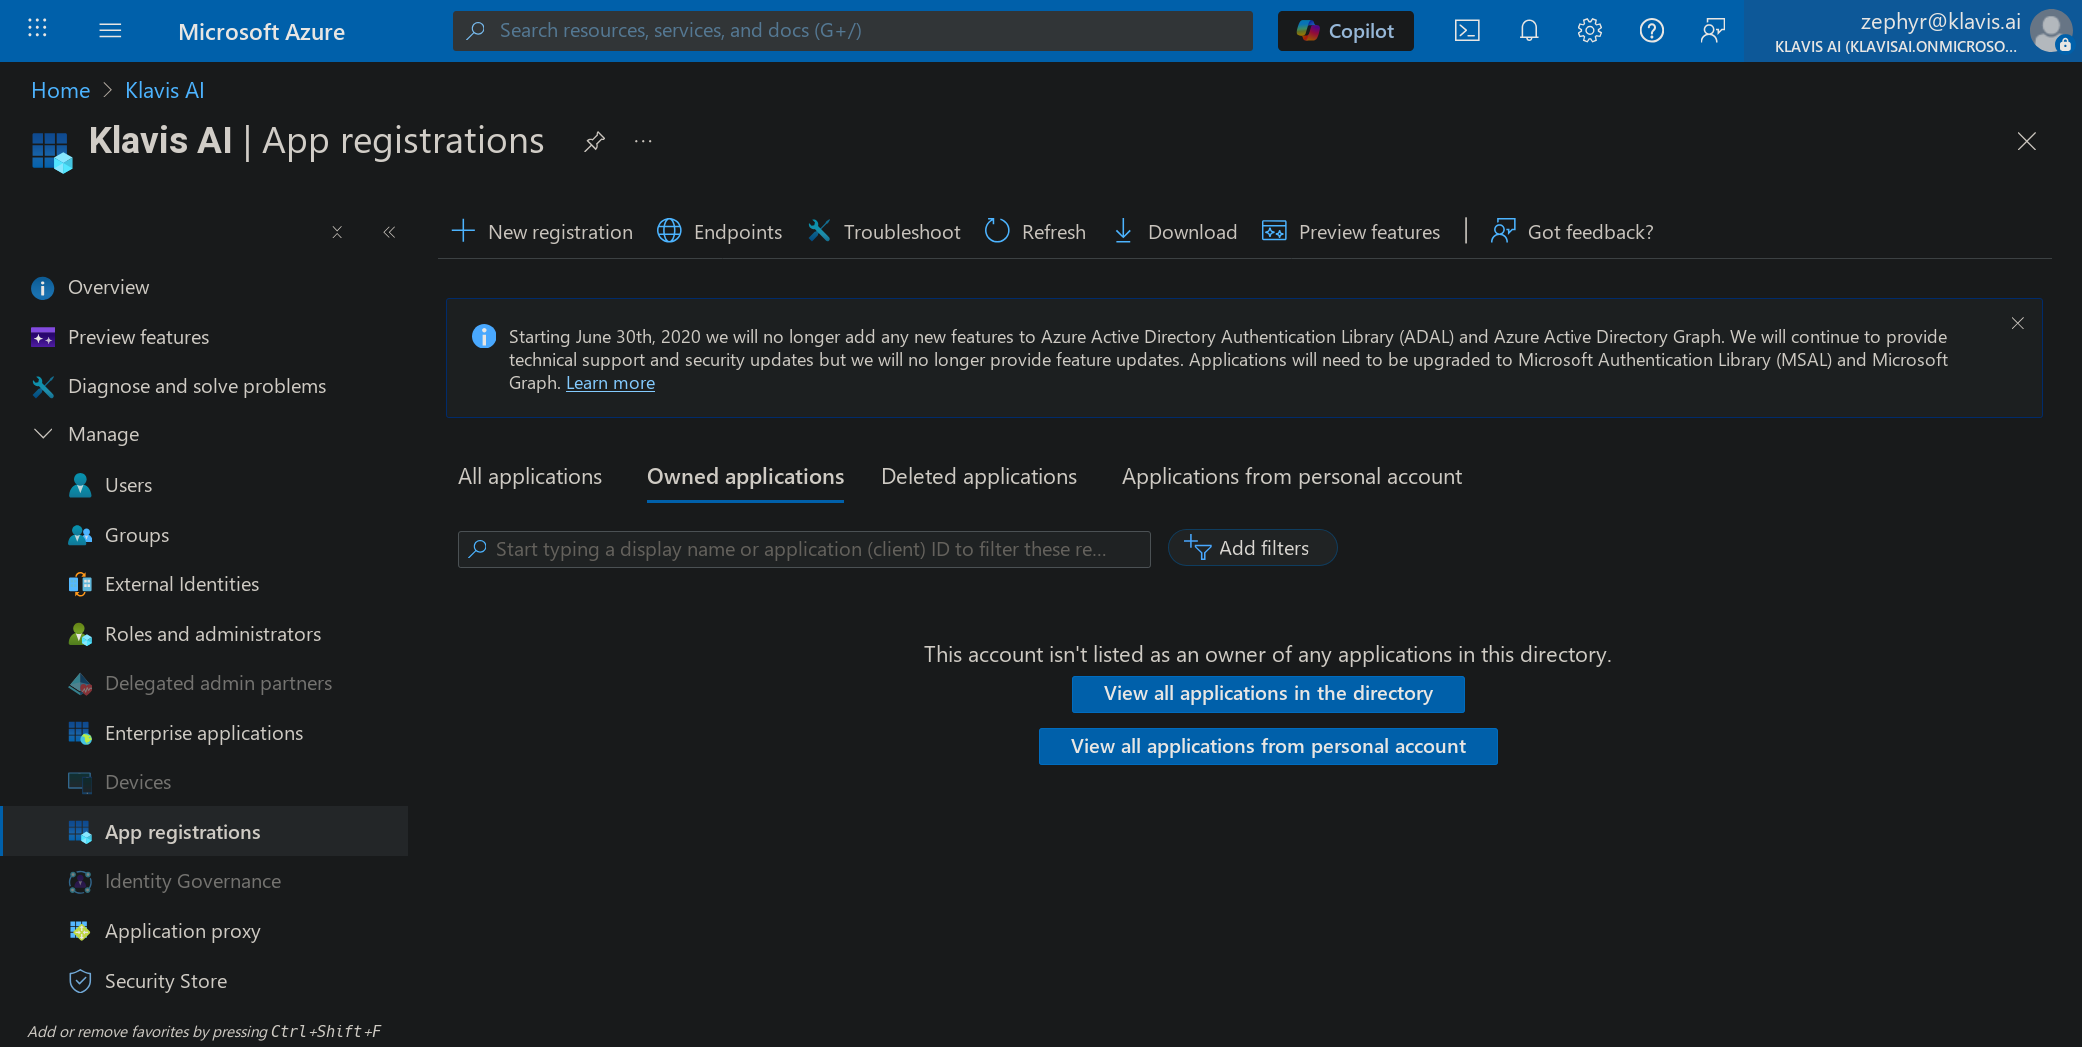Switch to the All applications tab

point(529,476)
